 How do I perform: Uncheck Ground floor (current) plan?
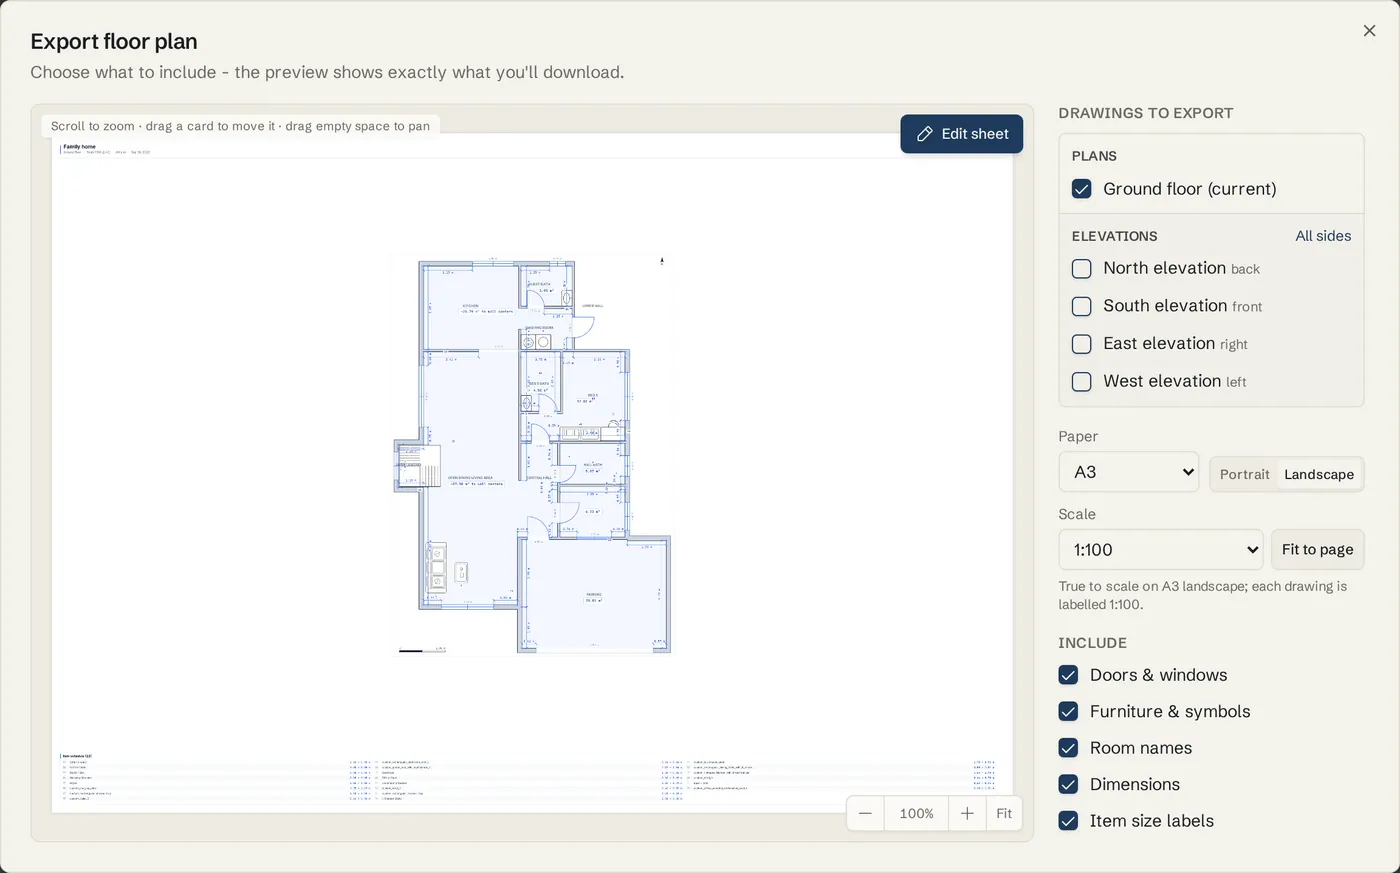1081,189
